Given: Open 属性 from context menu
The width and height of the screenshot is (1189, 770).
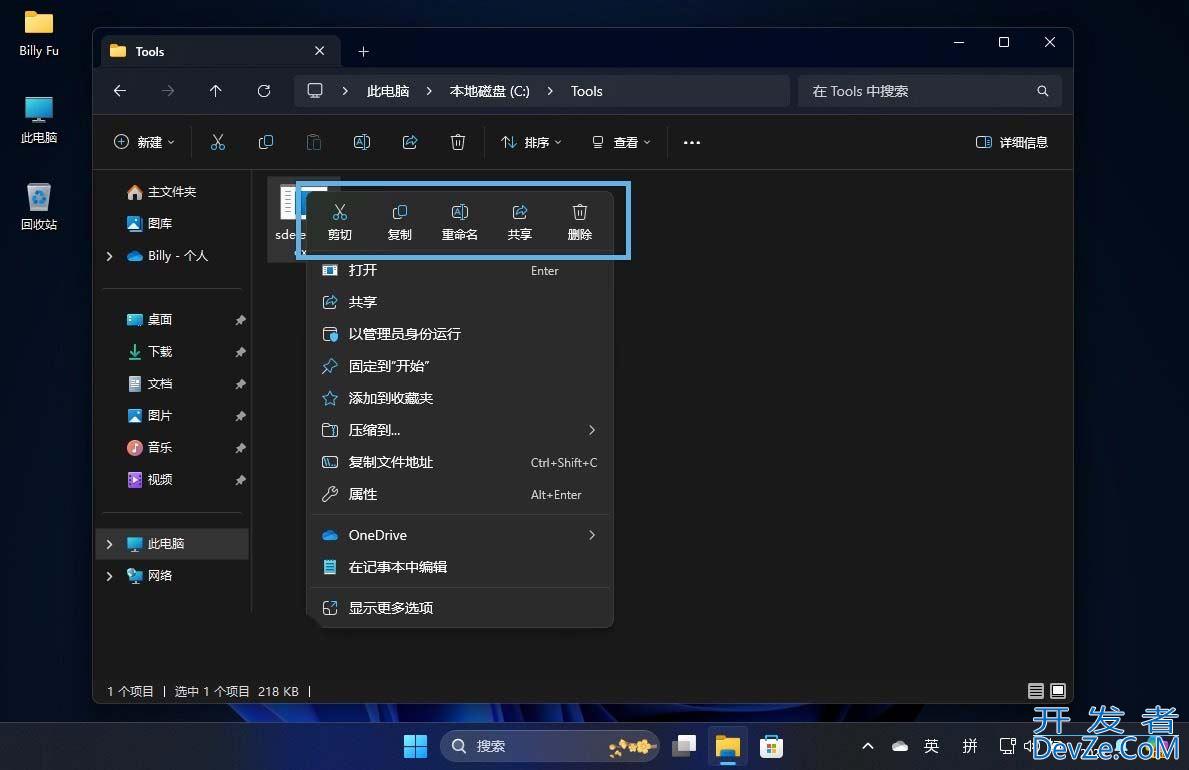Looking at the screenshot, I should 461,495.
